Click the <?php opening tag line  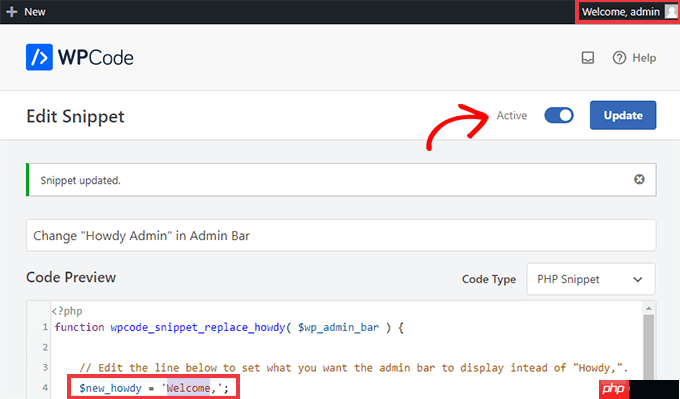(x=67, y=311)
